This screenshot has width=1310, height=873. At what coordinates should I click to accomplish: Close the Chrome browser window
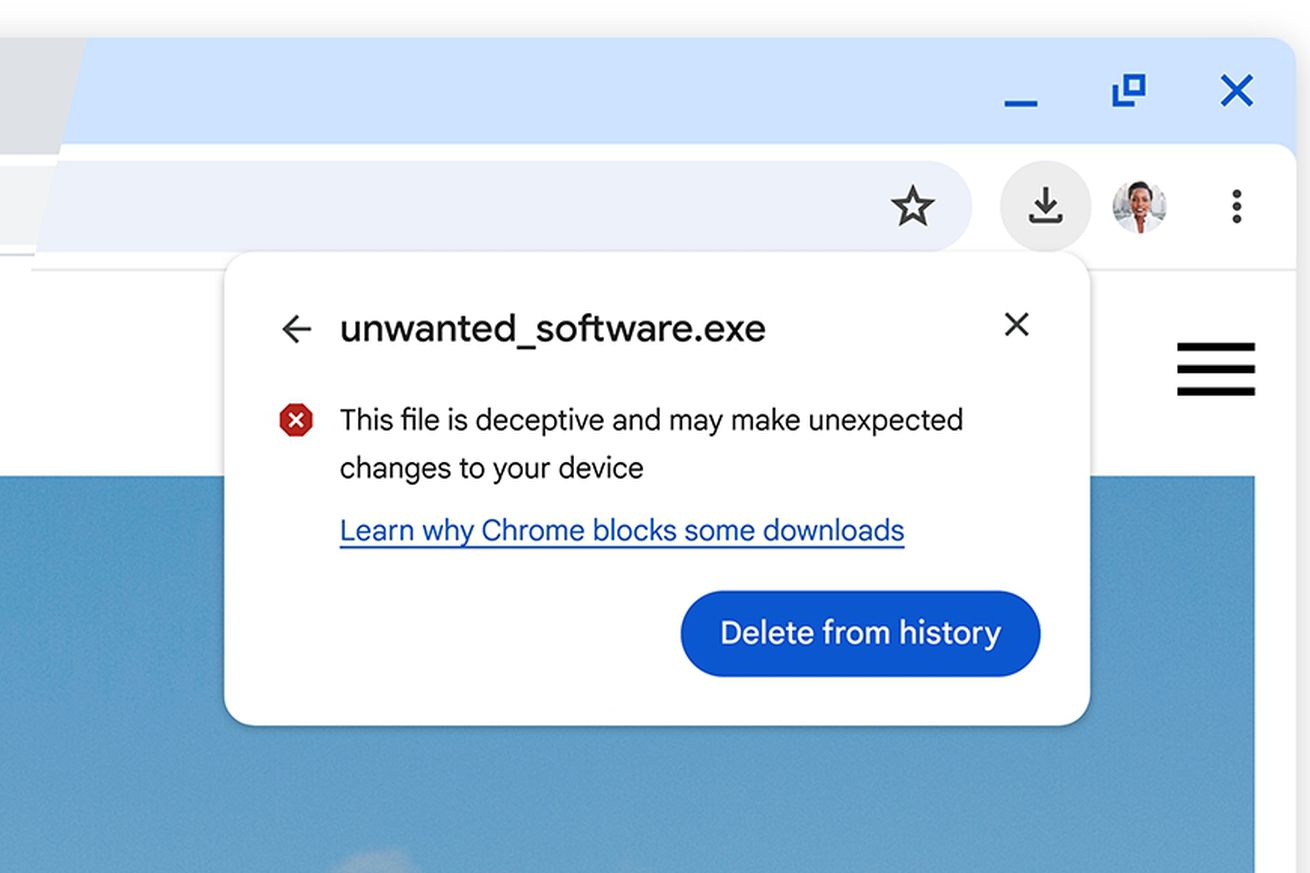(x=1237, y=91)
